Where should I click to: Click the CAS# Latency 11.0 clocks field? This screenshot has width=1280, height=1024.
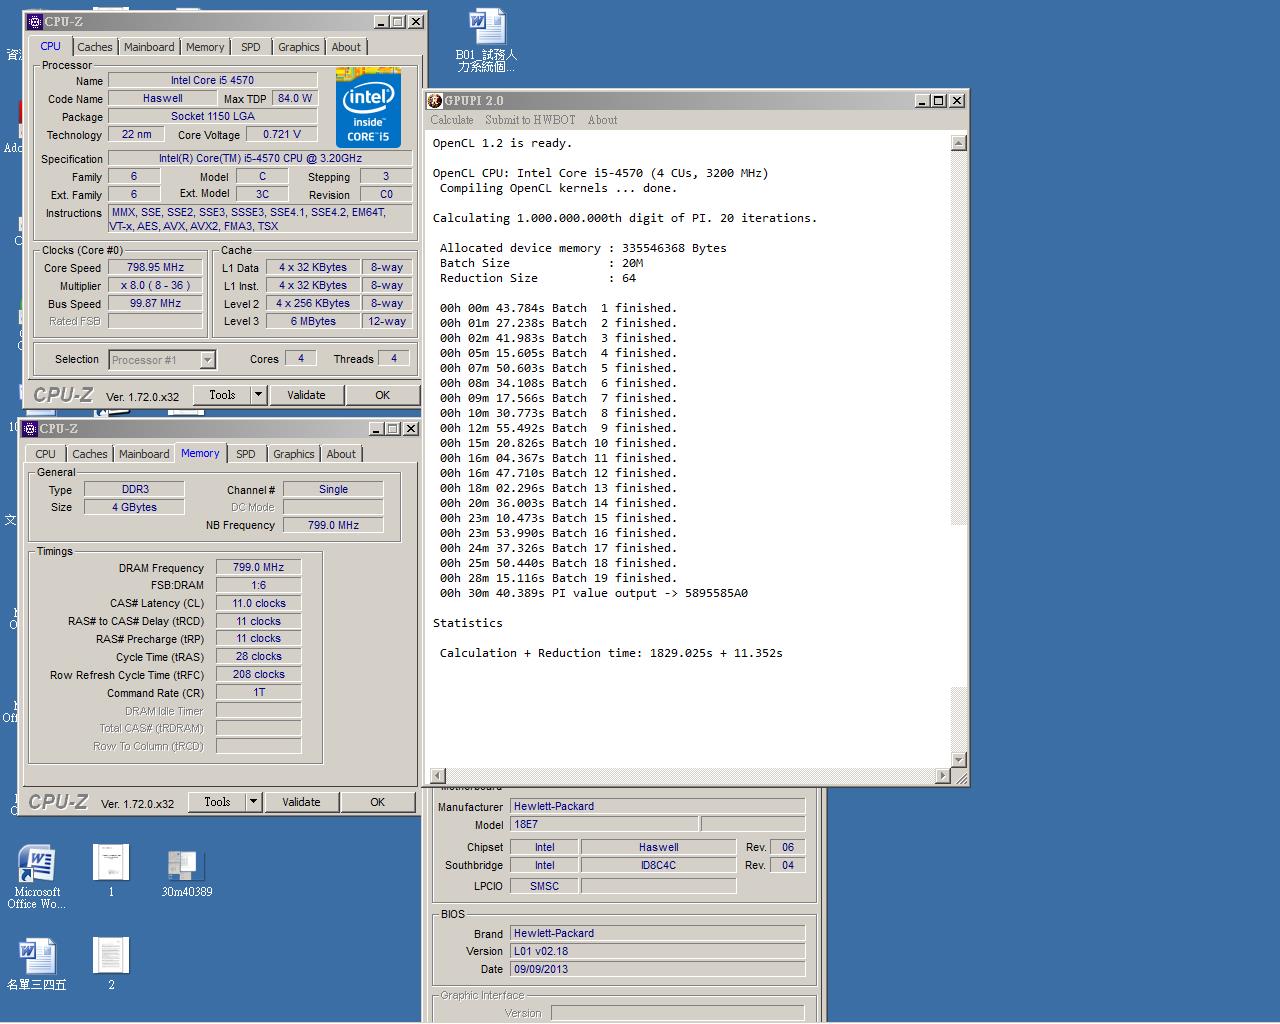click(x=259, y=603)
